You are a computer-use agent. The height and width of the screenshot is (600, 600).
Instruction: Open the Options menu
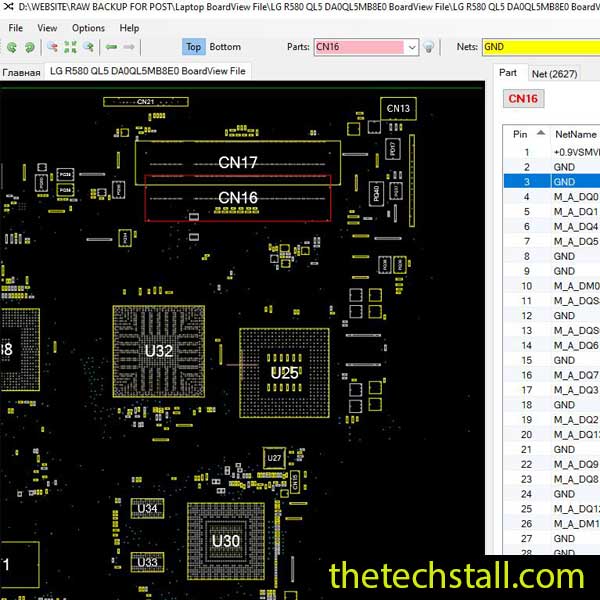coord(88,28)
